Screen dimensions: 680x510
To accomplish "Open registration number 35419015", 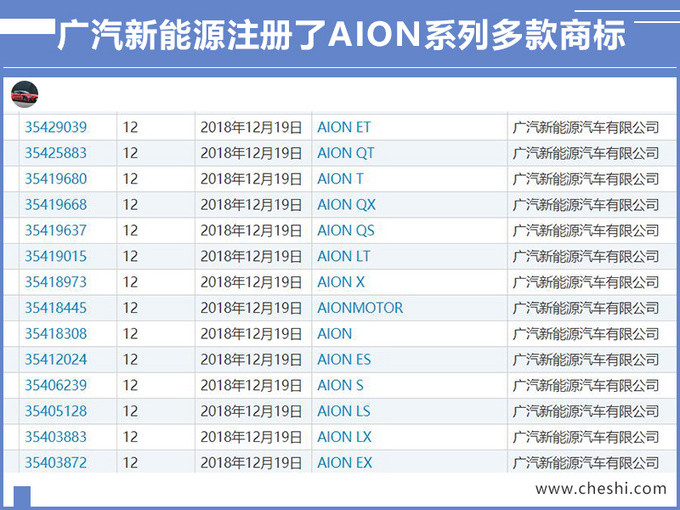I will tap(56, 256).
